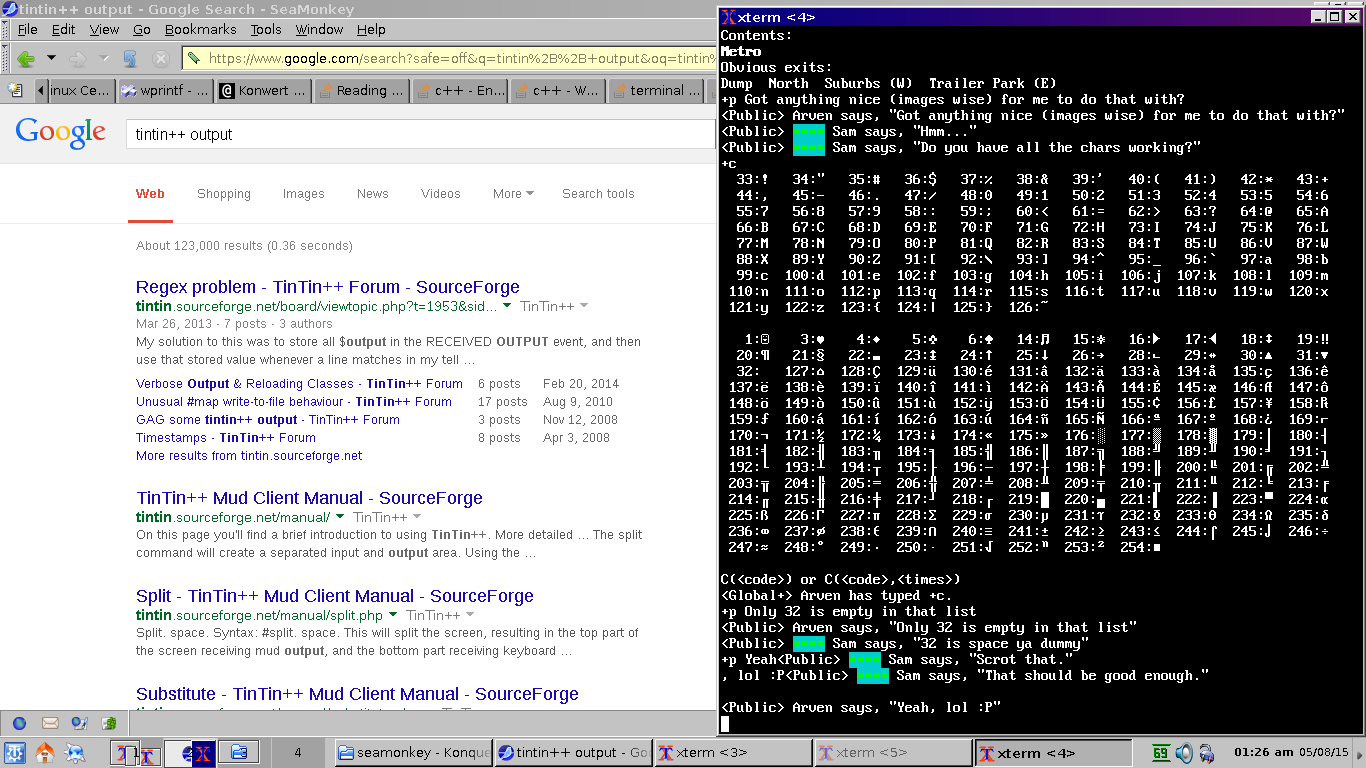Open the KDE application launcher
Image resolution: width=1366 pixels, height=768 pixels.
point(14,752)
